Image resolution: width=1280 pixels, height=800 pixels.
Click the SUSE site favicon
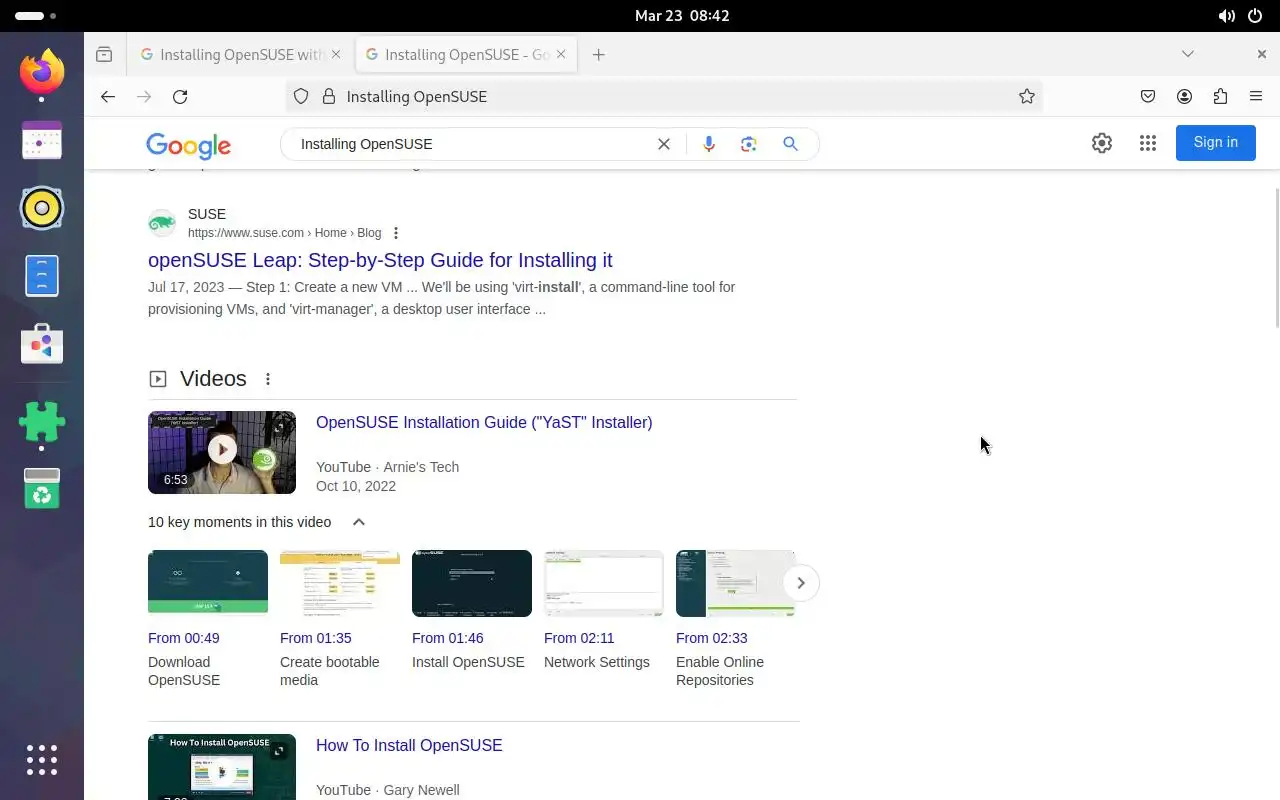click(162, 223)
